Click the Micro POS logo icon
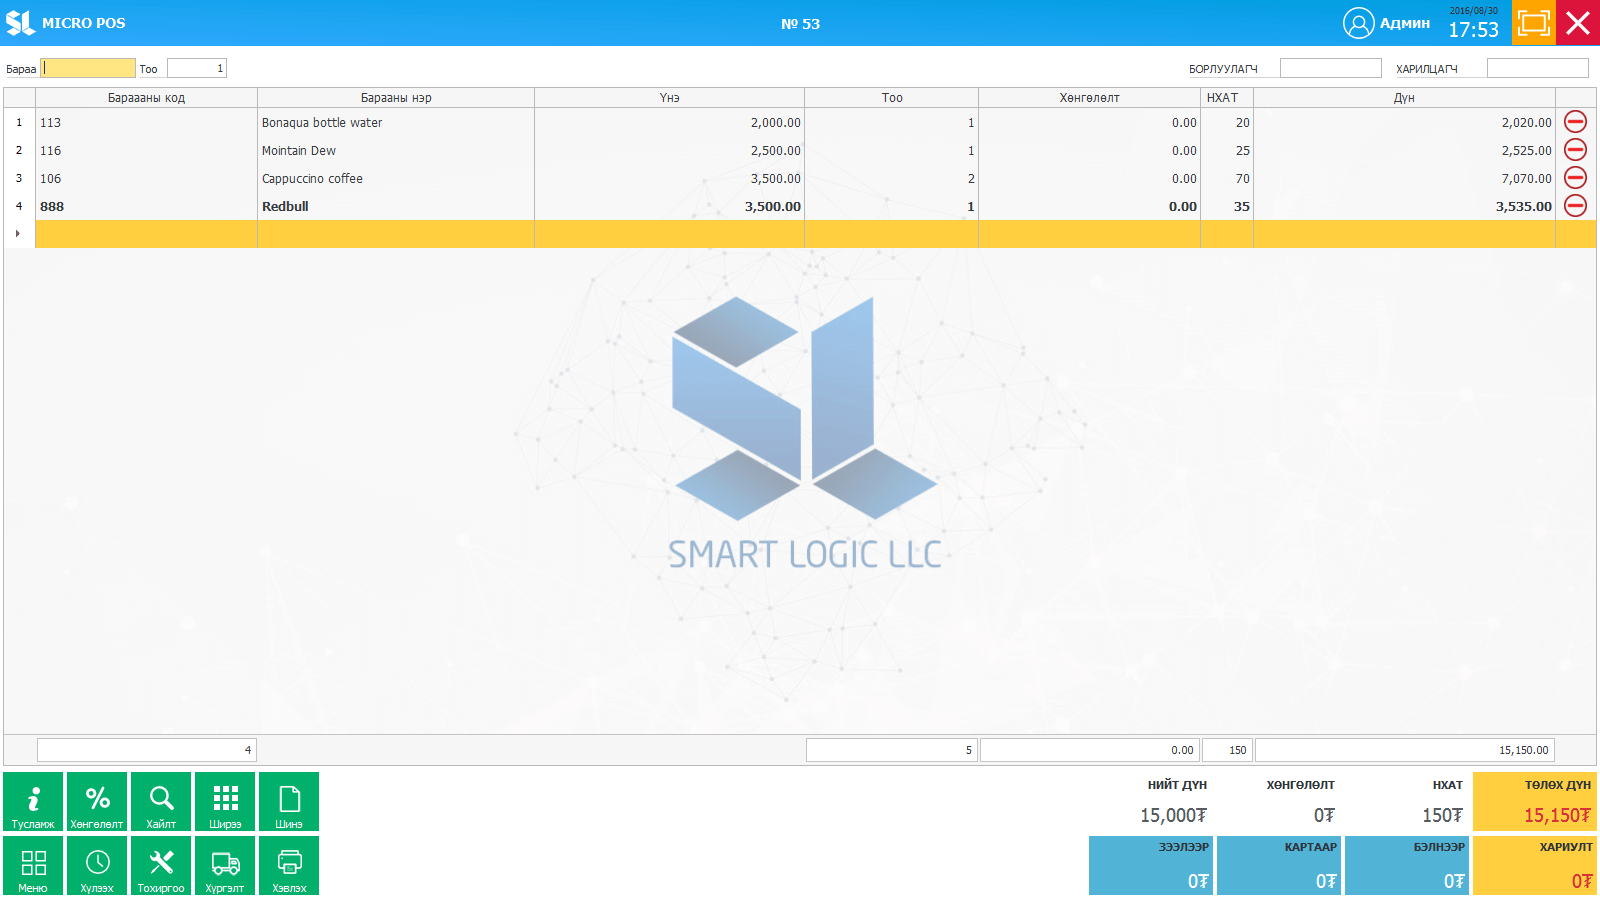The width and height of the screenshot is (1600, 900). pos(20,23)
